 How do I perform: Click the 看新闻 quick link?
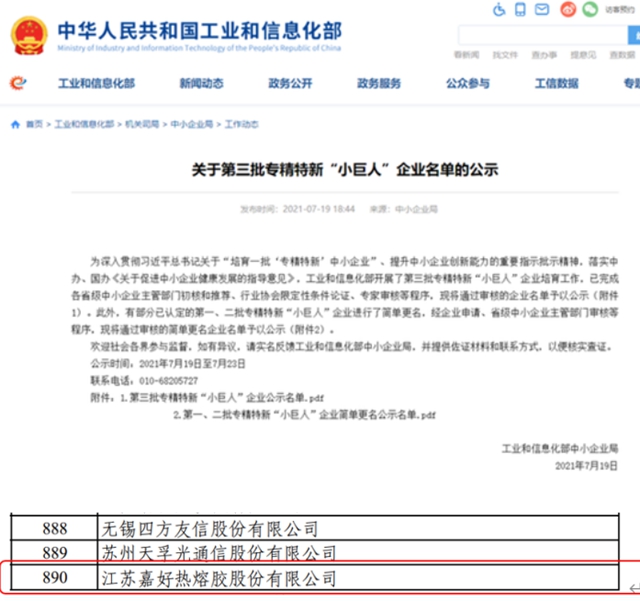467,55
